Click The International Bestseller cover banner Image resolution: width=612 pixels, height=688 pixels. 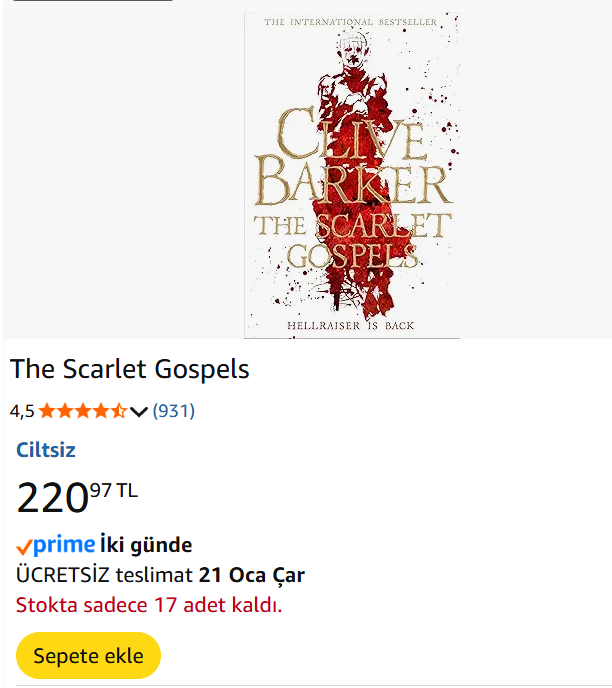[350, 22]
